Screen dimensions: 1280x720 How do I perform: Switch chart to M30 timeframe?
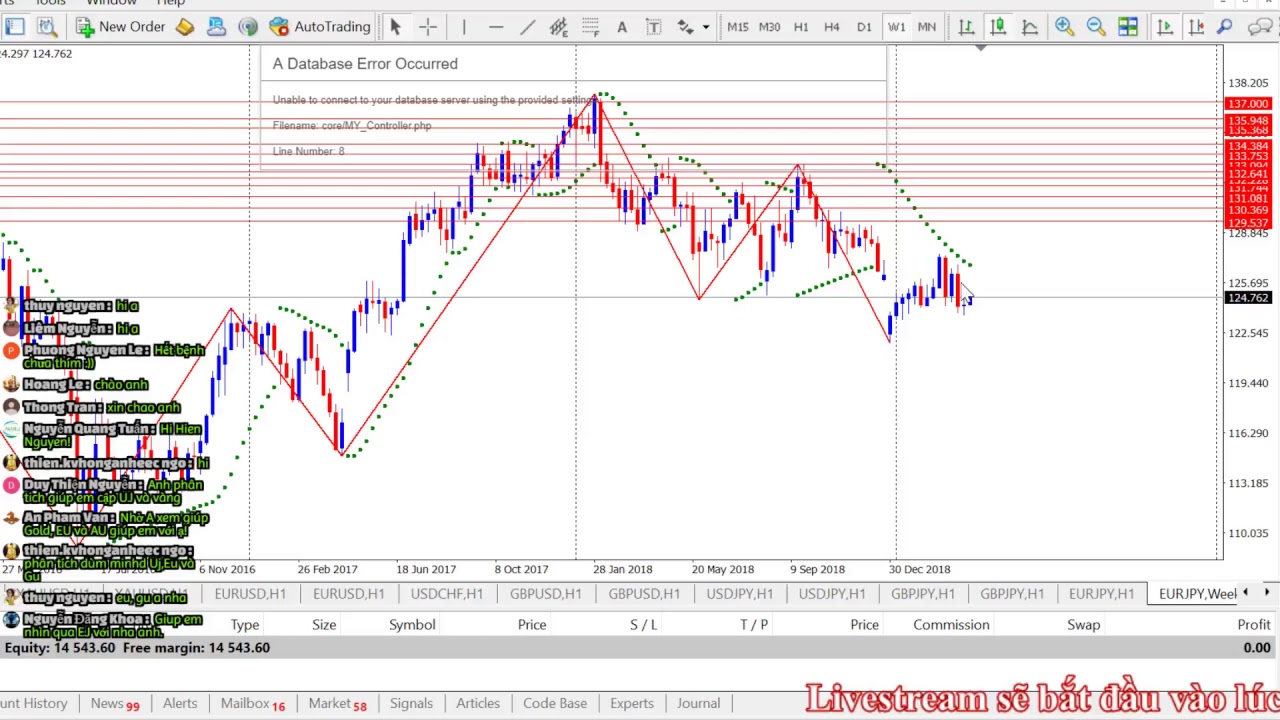(770, 27)
